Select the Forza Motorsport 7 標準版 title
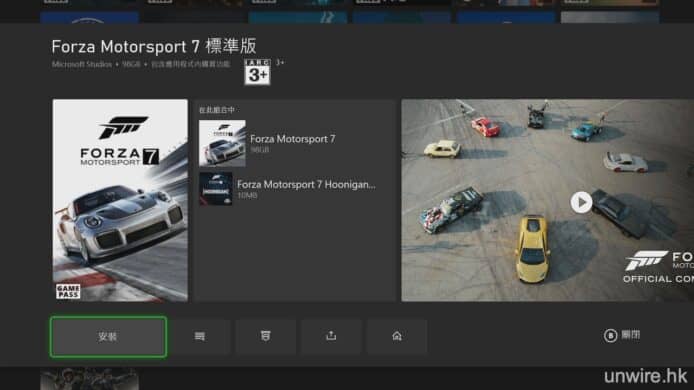Screen dimensions: 694x390 point(154,46)
